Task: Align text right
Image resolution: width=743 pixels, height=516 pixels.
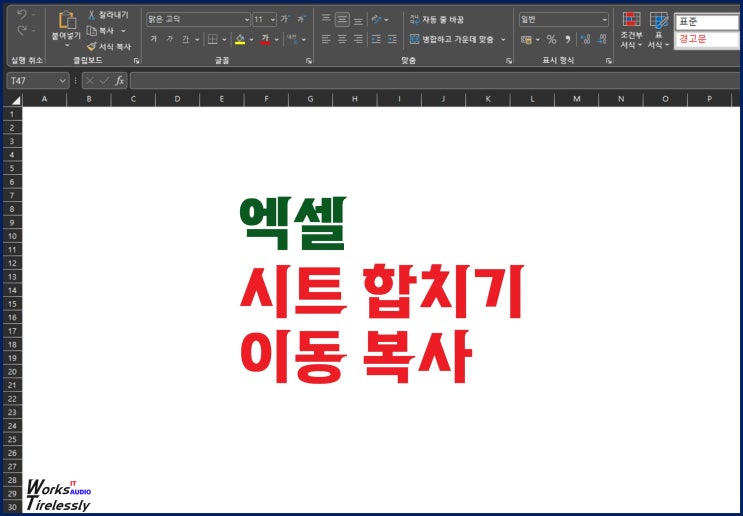Action: click(359, 39)
